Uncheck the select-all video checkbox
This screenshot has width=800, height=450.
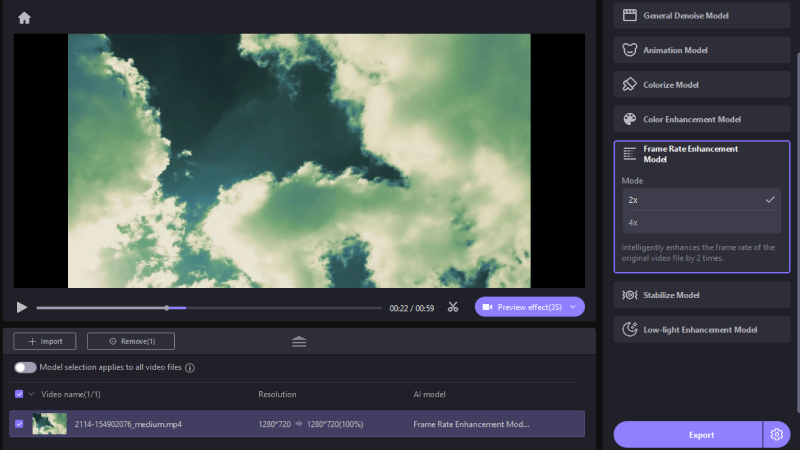point(19,394)
